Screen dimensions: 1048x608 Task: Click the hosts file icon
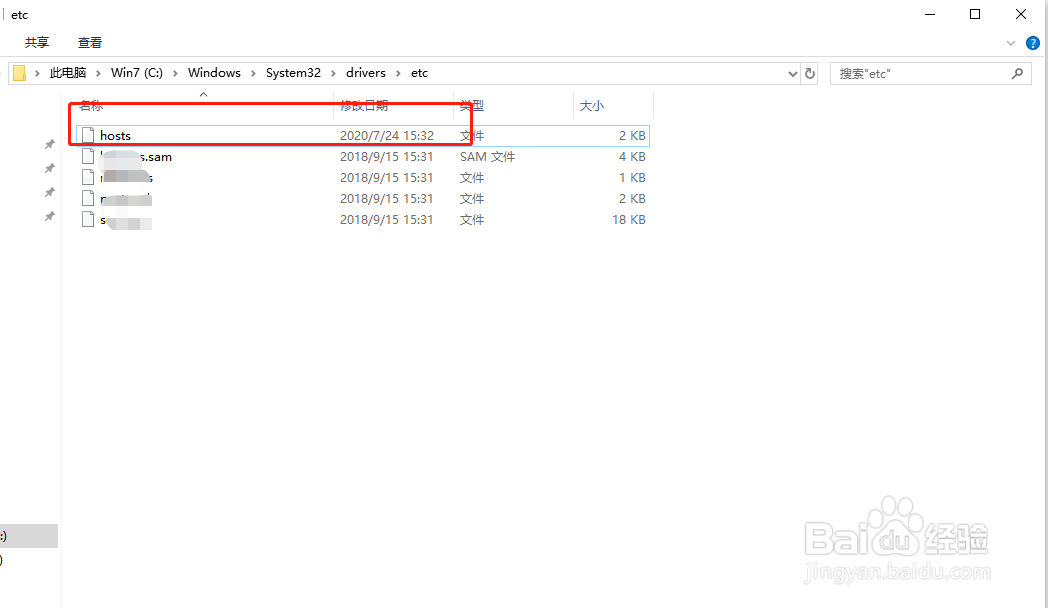tap(88, 136)
